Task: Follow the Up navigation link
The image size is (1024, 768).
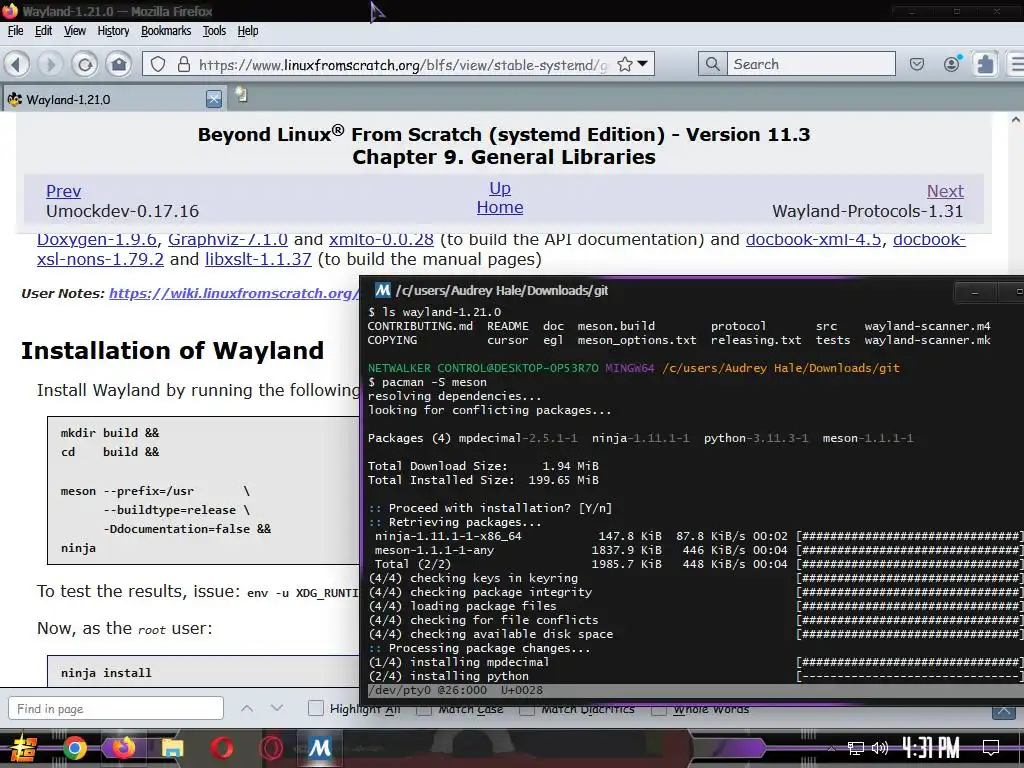Action: (x=500, y=188)
